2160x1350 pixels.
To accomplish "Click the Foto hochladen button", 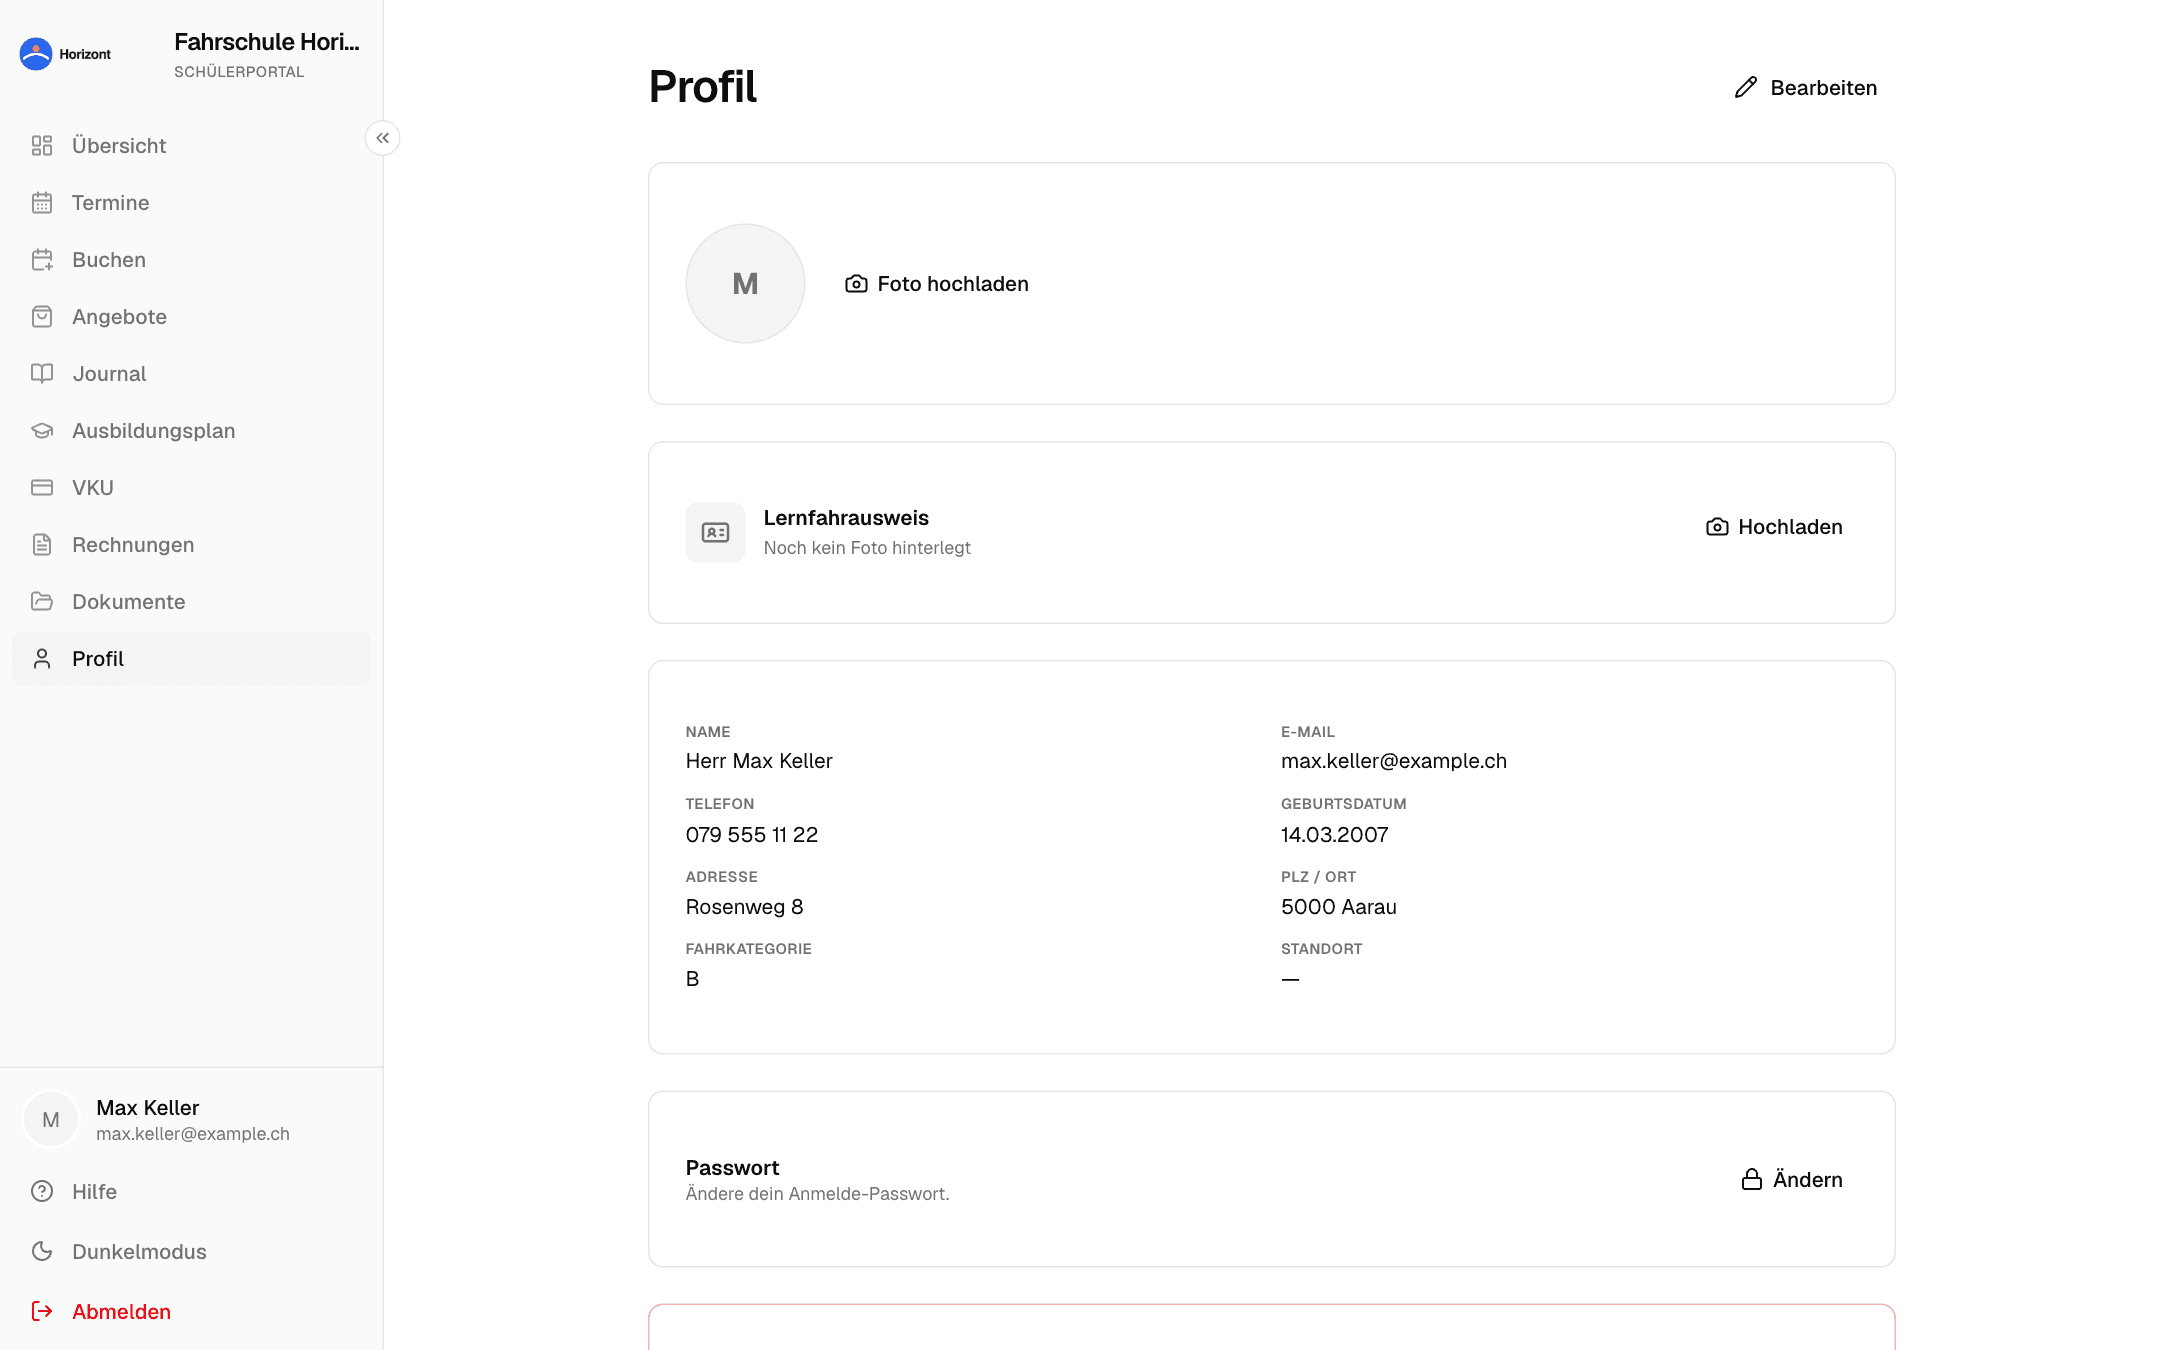I will tap(937, 284).
